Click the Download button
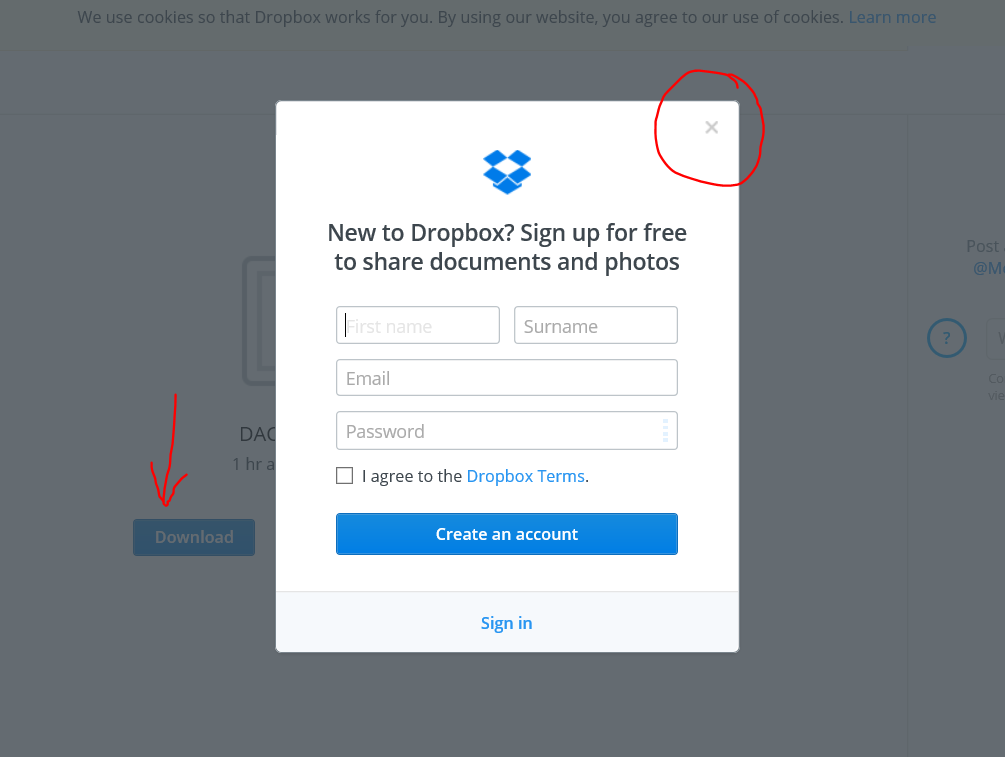The height and width of the screenshot is (757, 1005). [194, 537]
